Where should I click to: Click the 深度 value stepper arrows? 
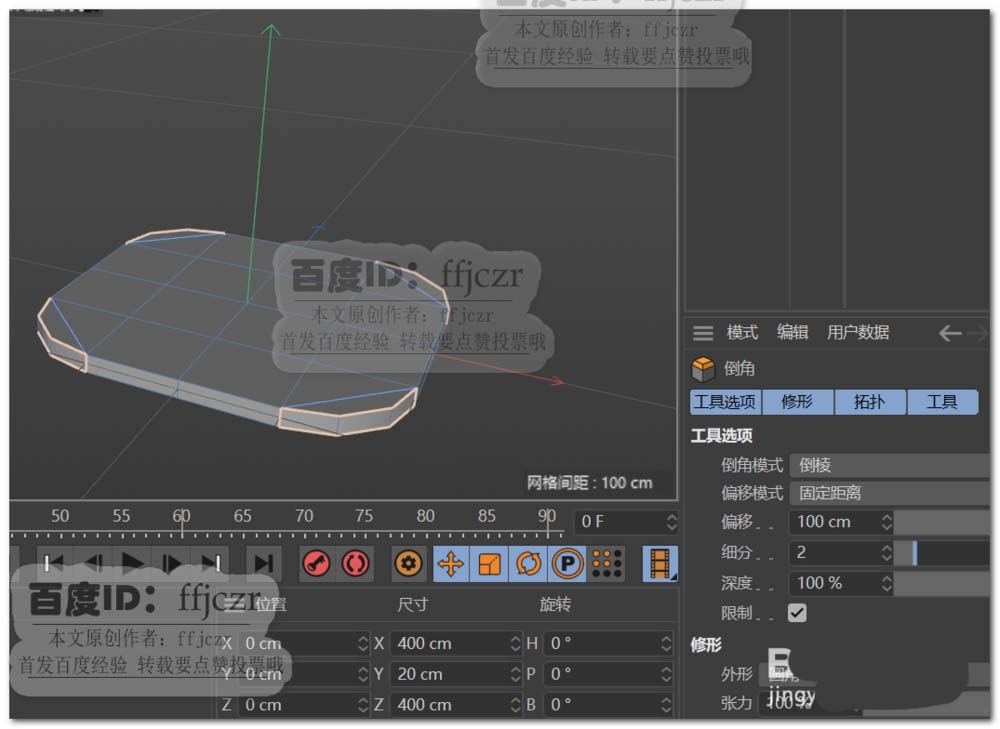[886, 583]
